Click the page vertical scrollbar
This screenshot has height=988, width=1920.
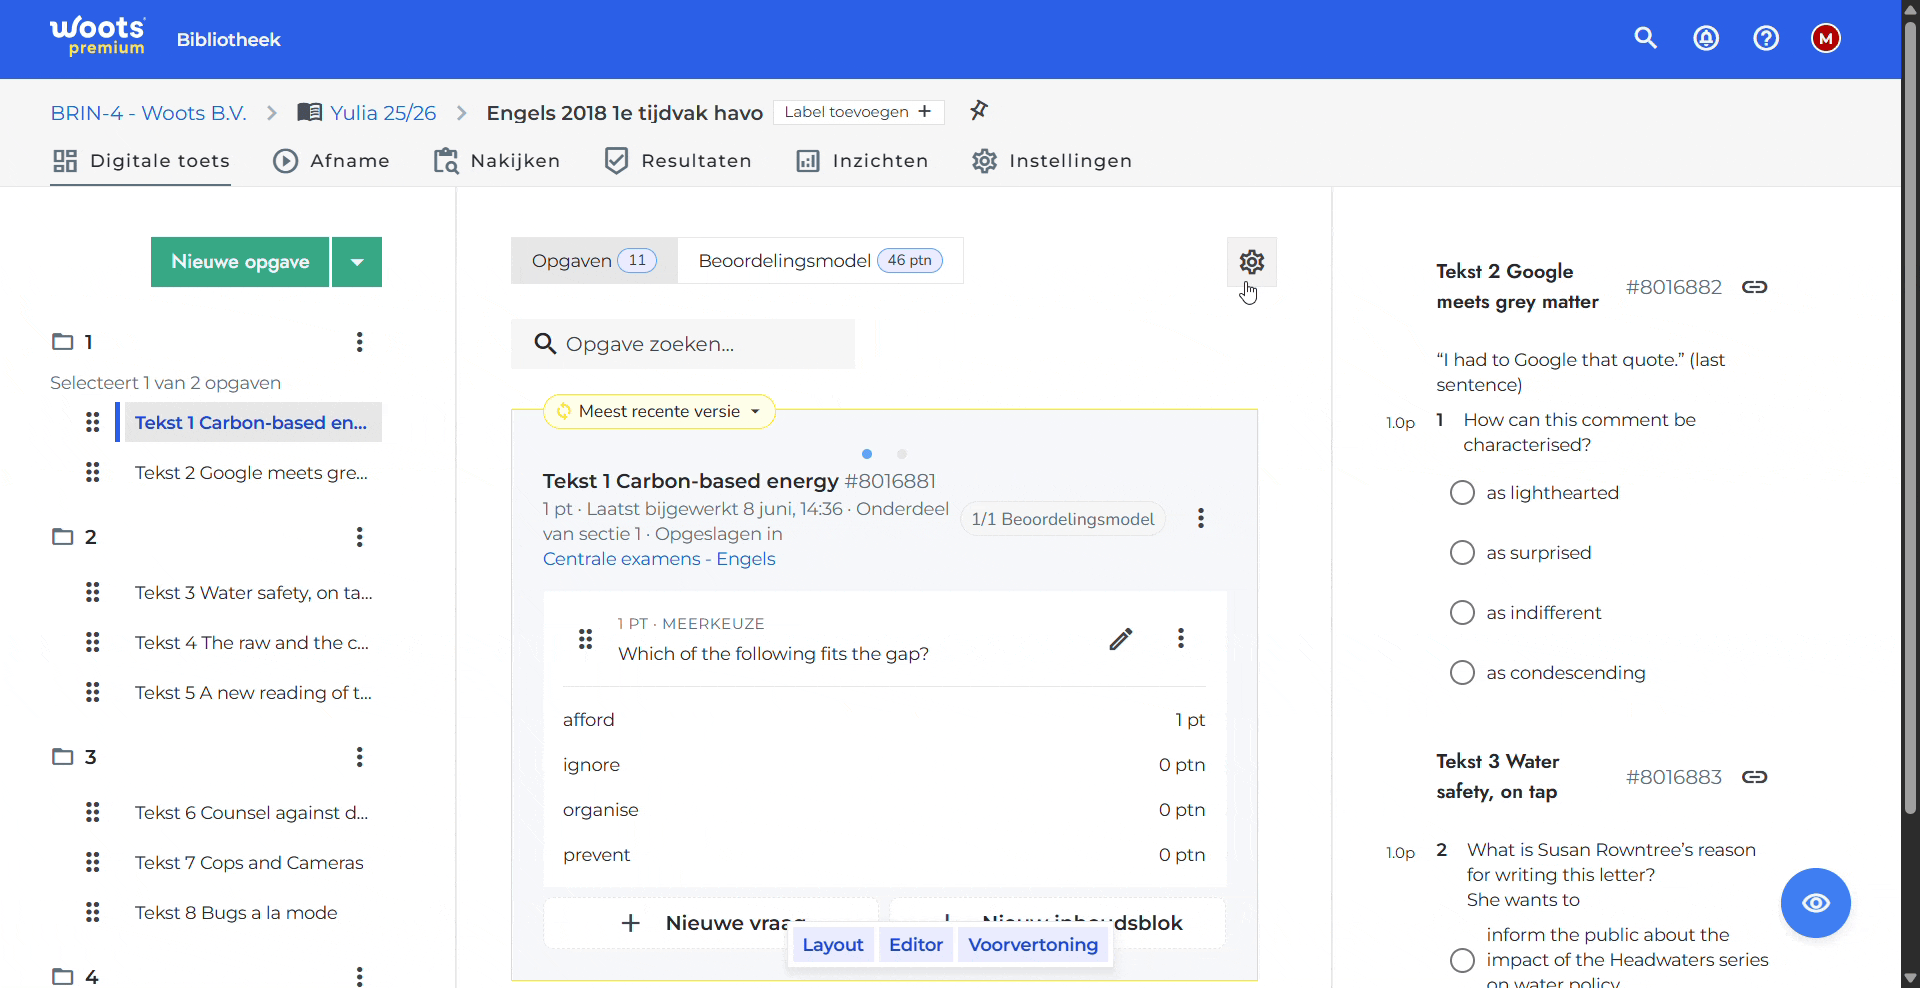(x=1910, y=417)
